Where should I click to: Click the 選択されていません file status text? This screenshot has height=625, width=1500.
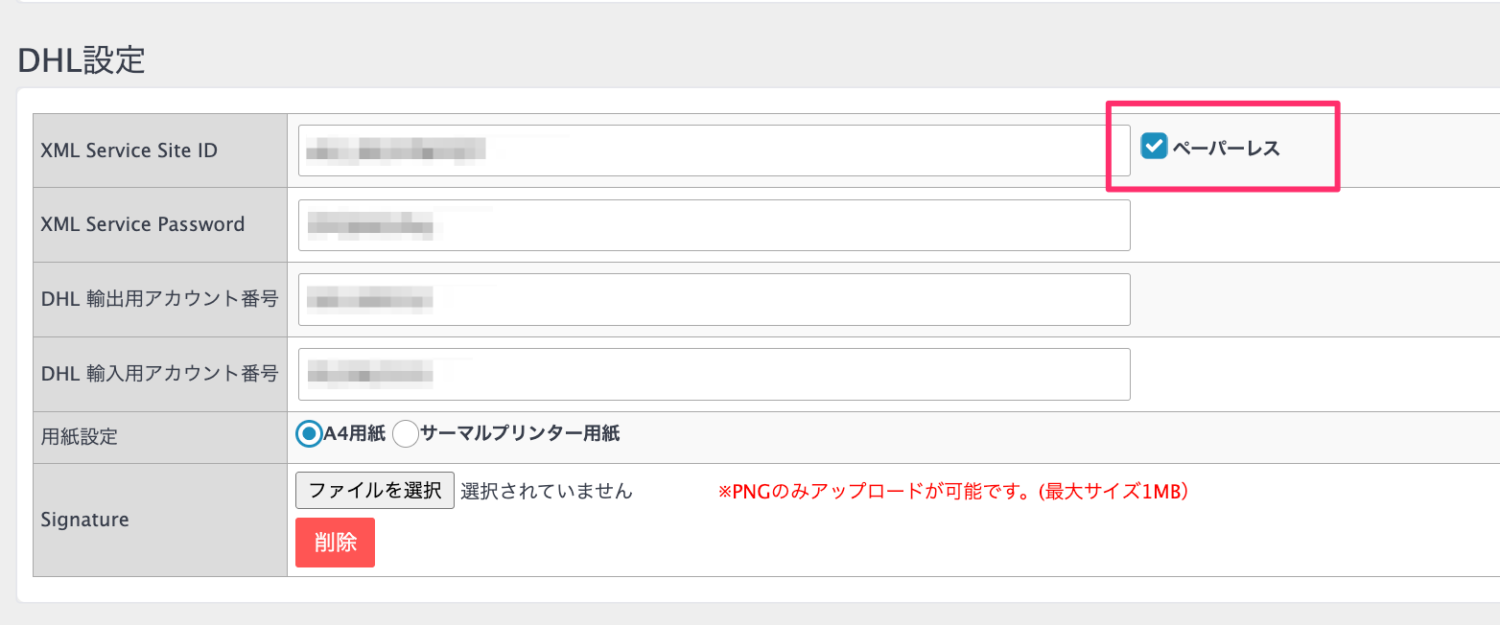pos(547,491)
